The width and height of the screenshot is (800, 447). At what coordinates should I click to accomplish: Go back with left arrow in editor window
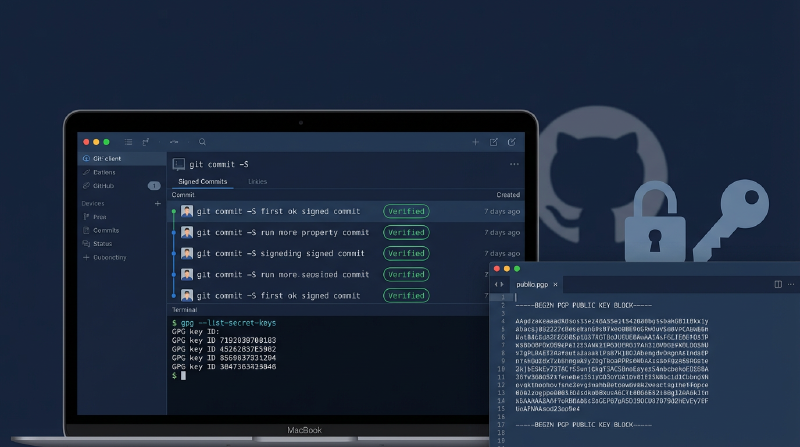(x=496, y=285)
